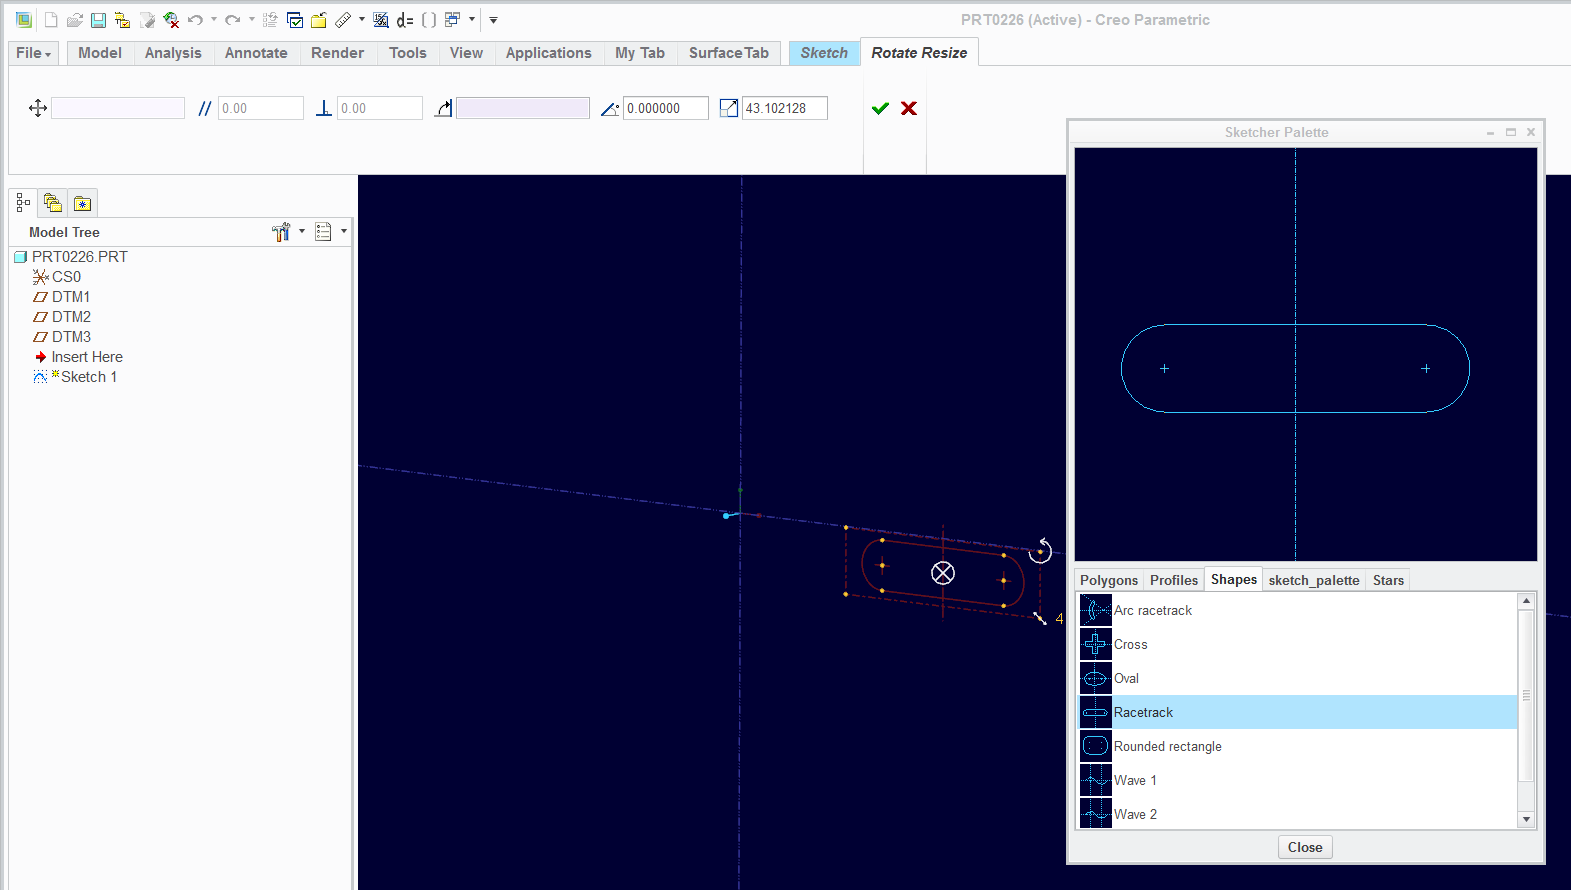Click the Regenerate icon in the quick toolbar
The image size is (1571, 890).
click(x=269, y=20)
